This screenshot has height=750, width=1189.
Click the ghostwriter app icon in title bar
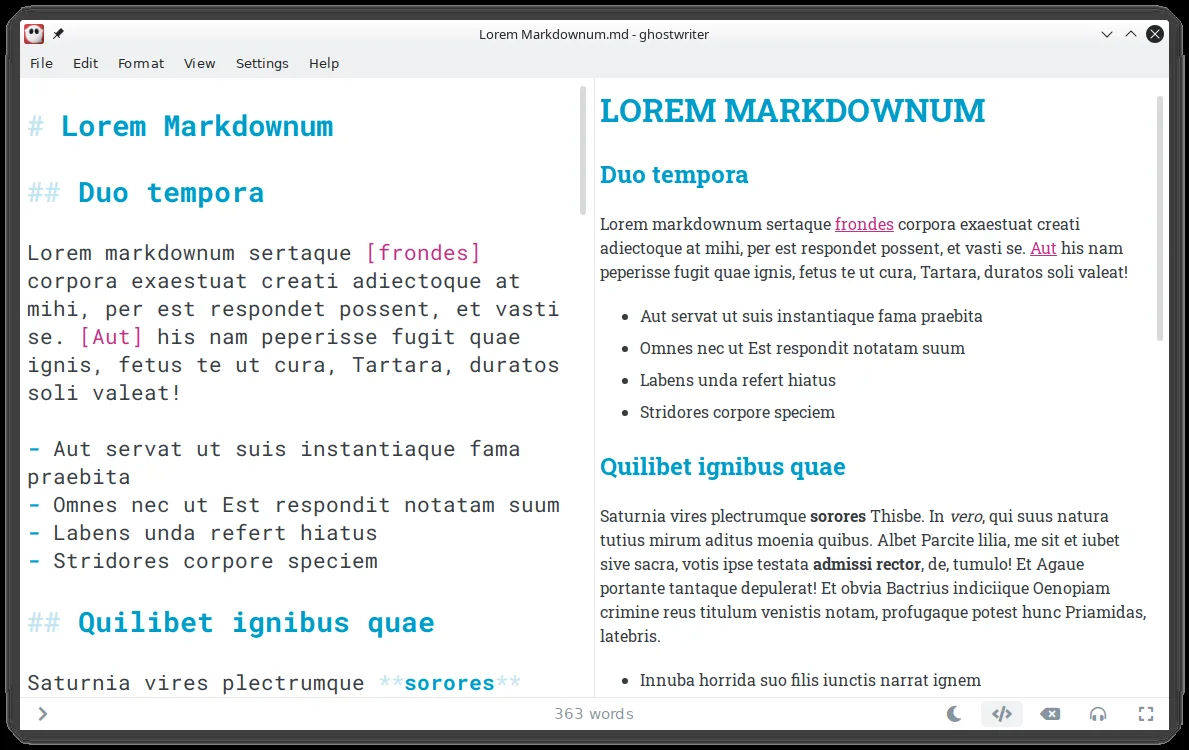coord(33,33)
